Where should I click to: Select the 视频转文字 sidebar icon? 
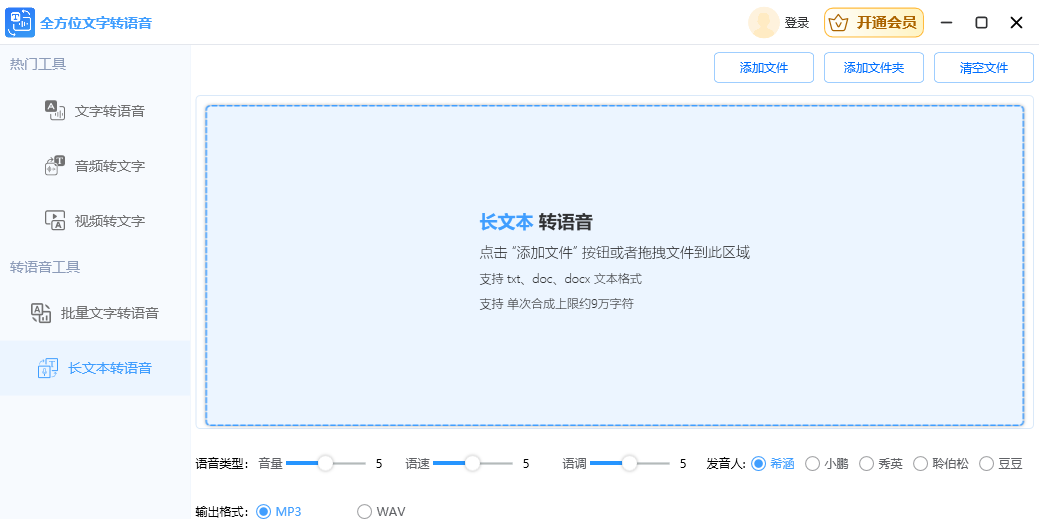54,220
